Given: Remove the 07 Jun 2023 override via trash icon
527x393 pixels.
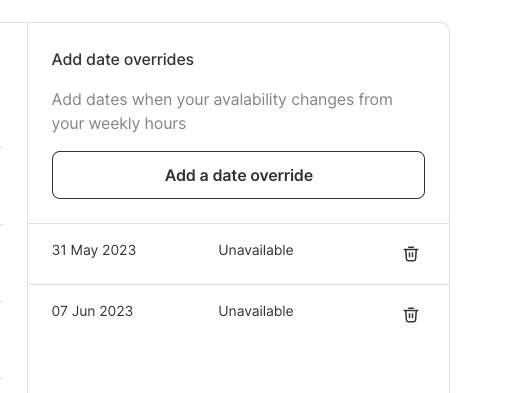Looking at the screenshot, I should (410, 315).
